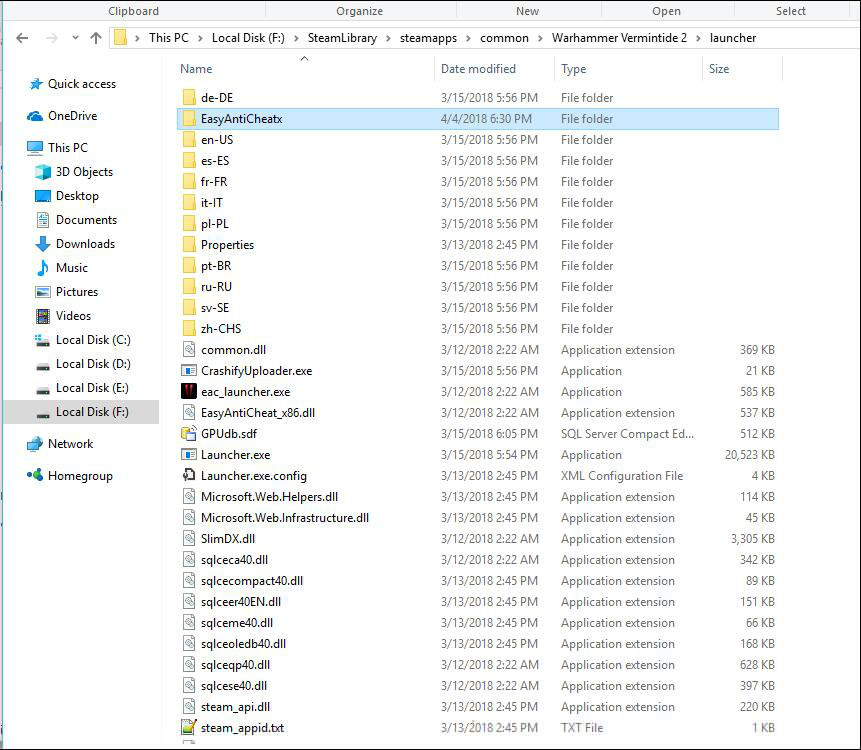Select the en-US folder

click(478, 140)
